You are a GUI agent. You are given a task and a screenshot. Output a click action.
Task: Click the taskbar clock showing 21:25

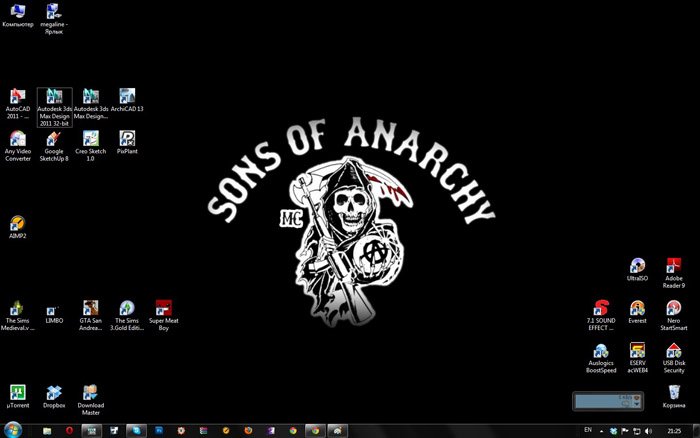coord(674,430)
